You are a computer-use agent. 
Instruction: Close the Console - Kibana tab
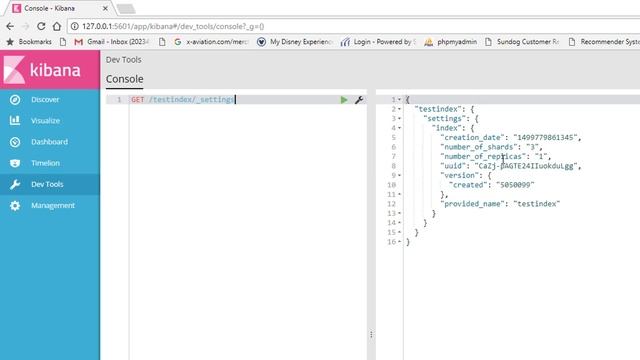(105, 8)
